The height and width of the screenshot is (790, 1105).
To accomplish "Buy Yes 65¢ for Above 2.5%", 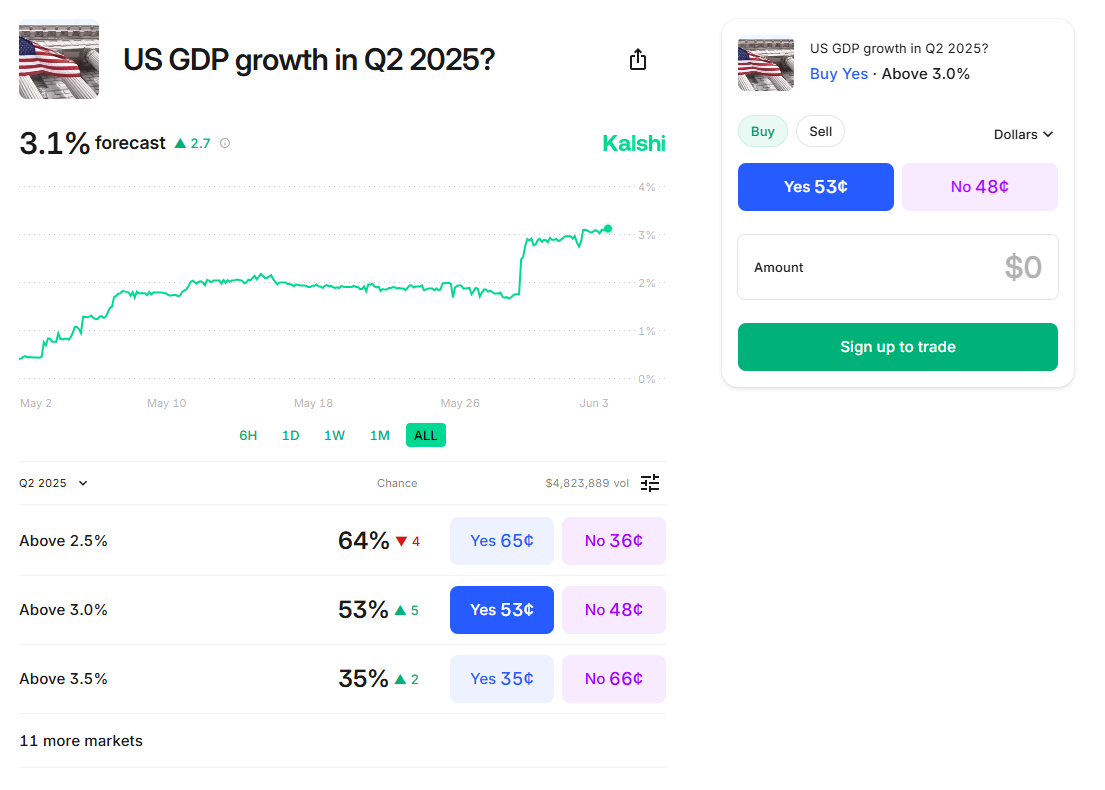I will coord(502,541).
